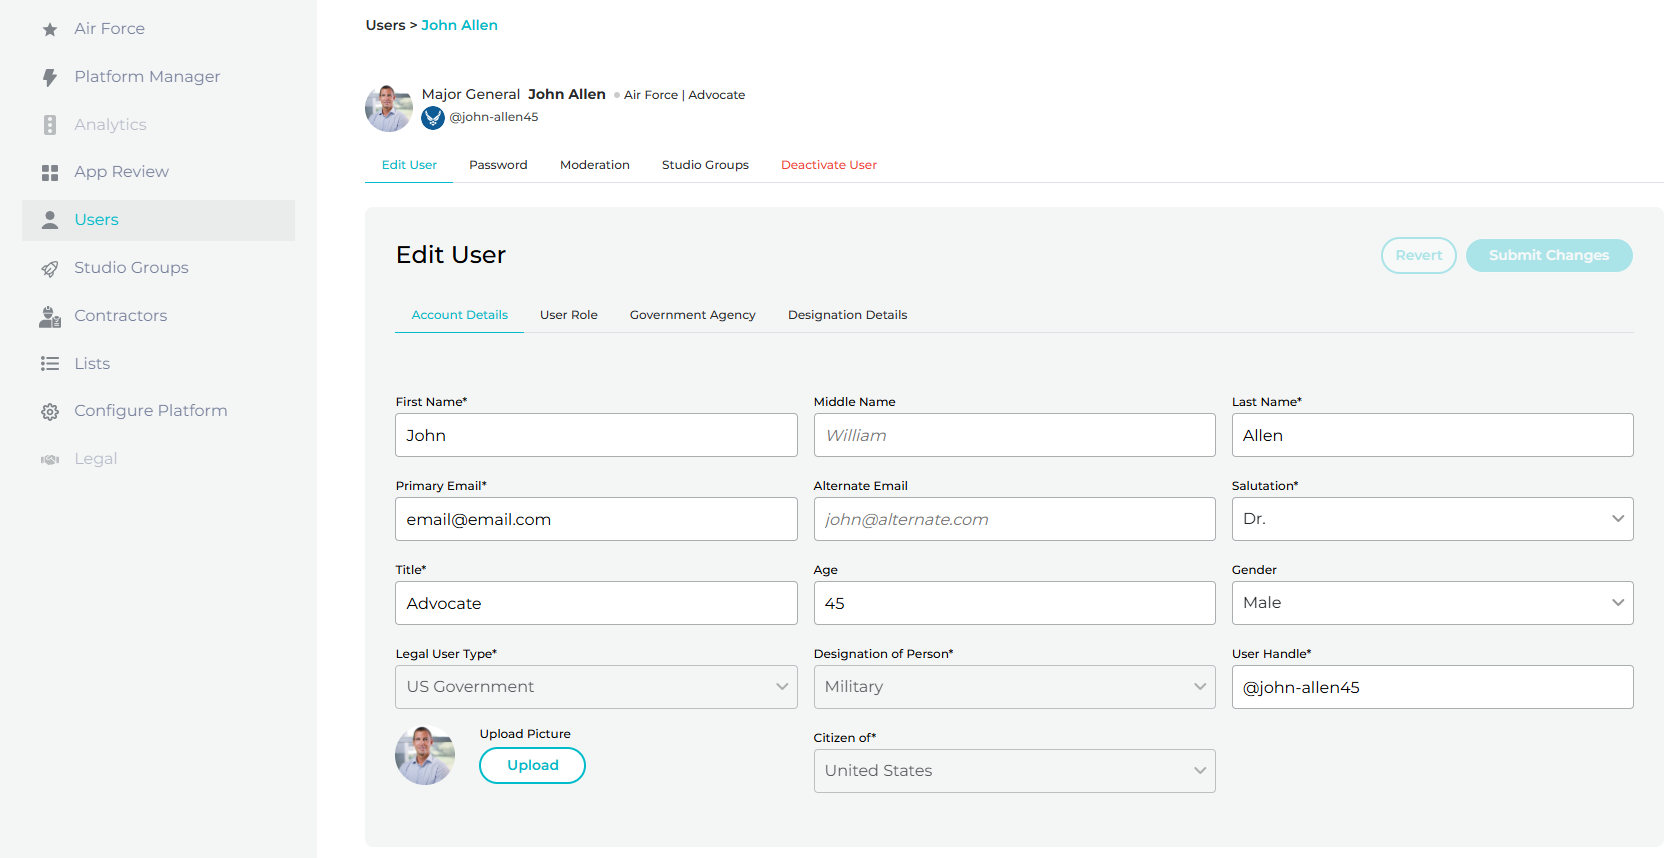Click the App Review grid icon

click(50, 173)
